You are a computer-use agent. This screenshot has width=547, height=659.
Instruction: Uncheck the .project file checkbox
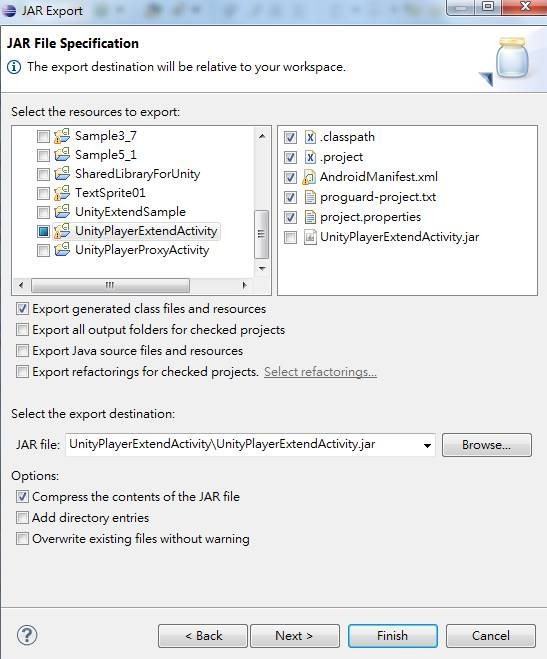290,157
